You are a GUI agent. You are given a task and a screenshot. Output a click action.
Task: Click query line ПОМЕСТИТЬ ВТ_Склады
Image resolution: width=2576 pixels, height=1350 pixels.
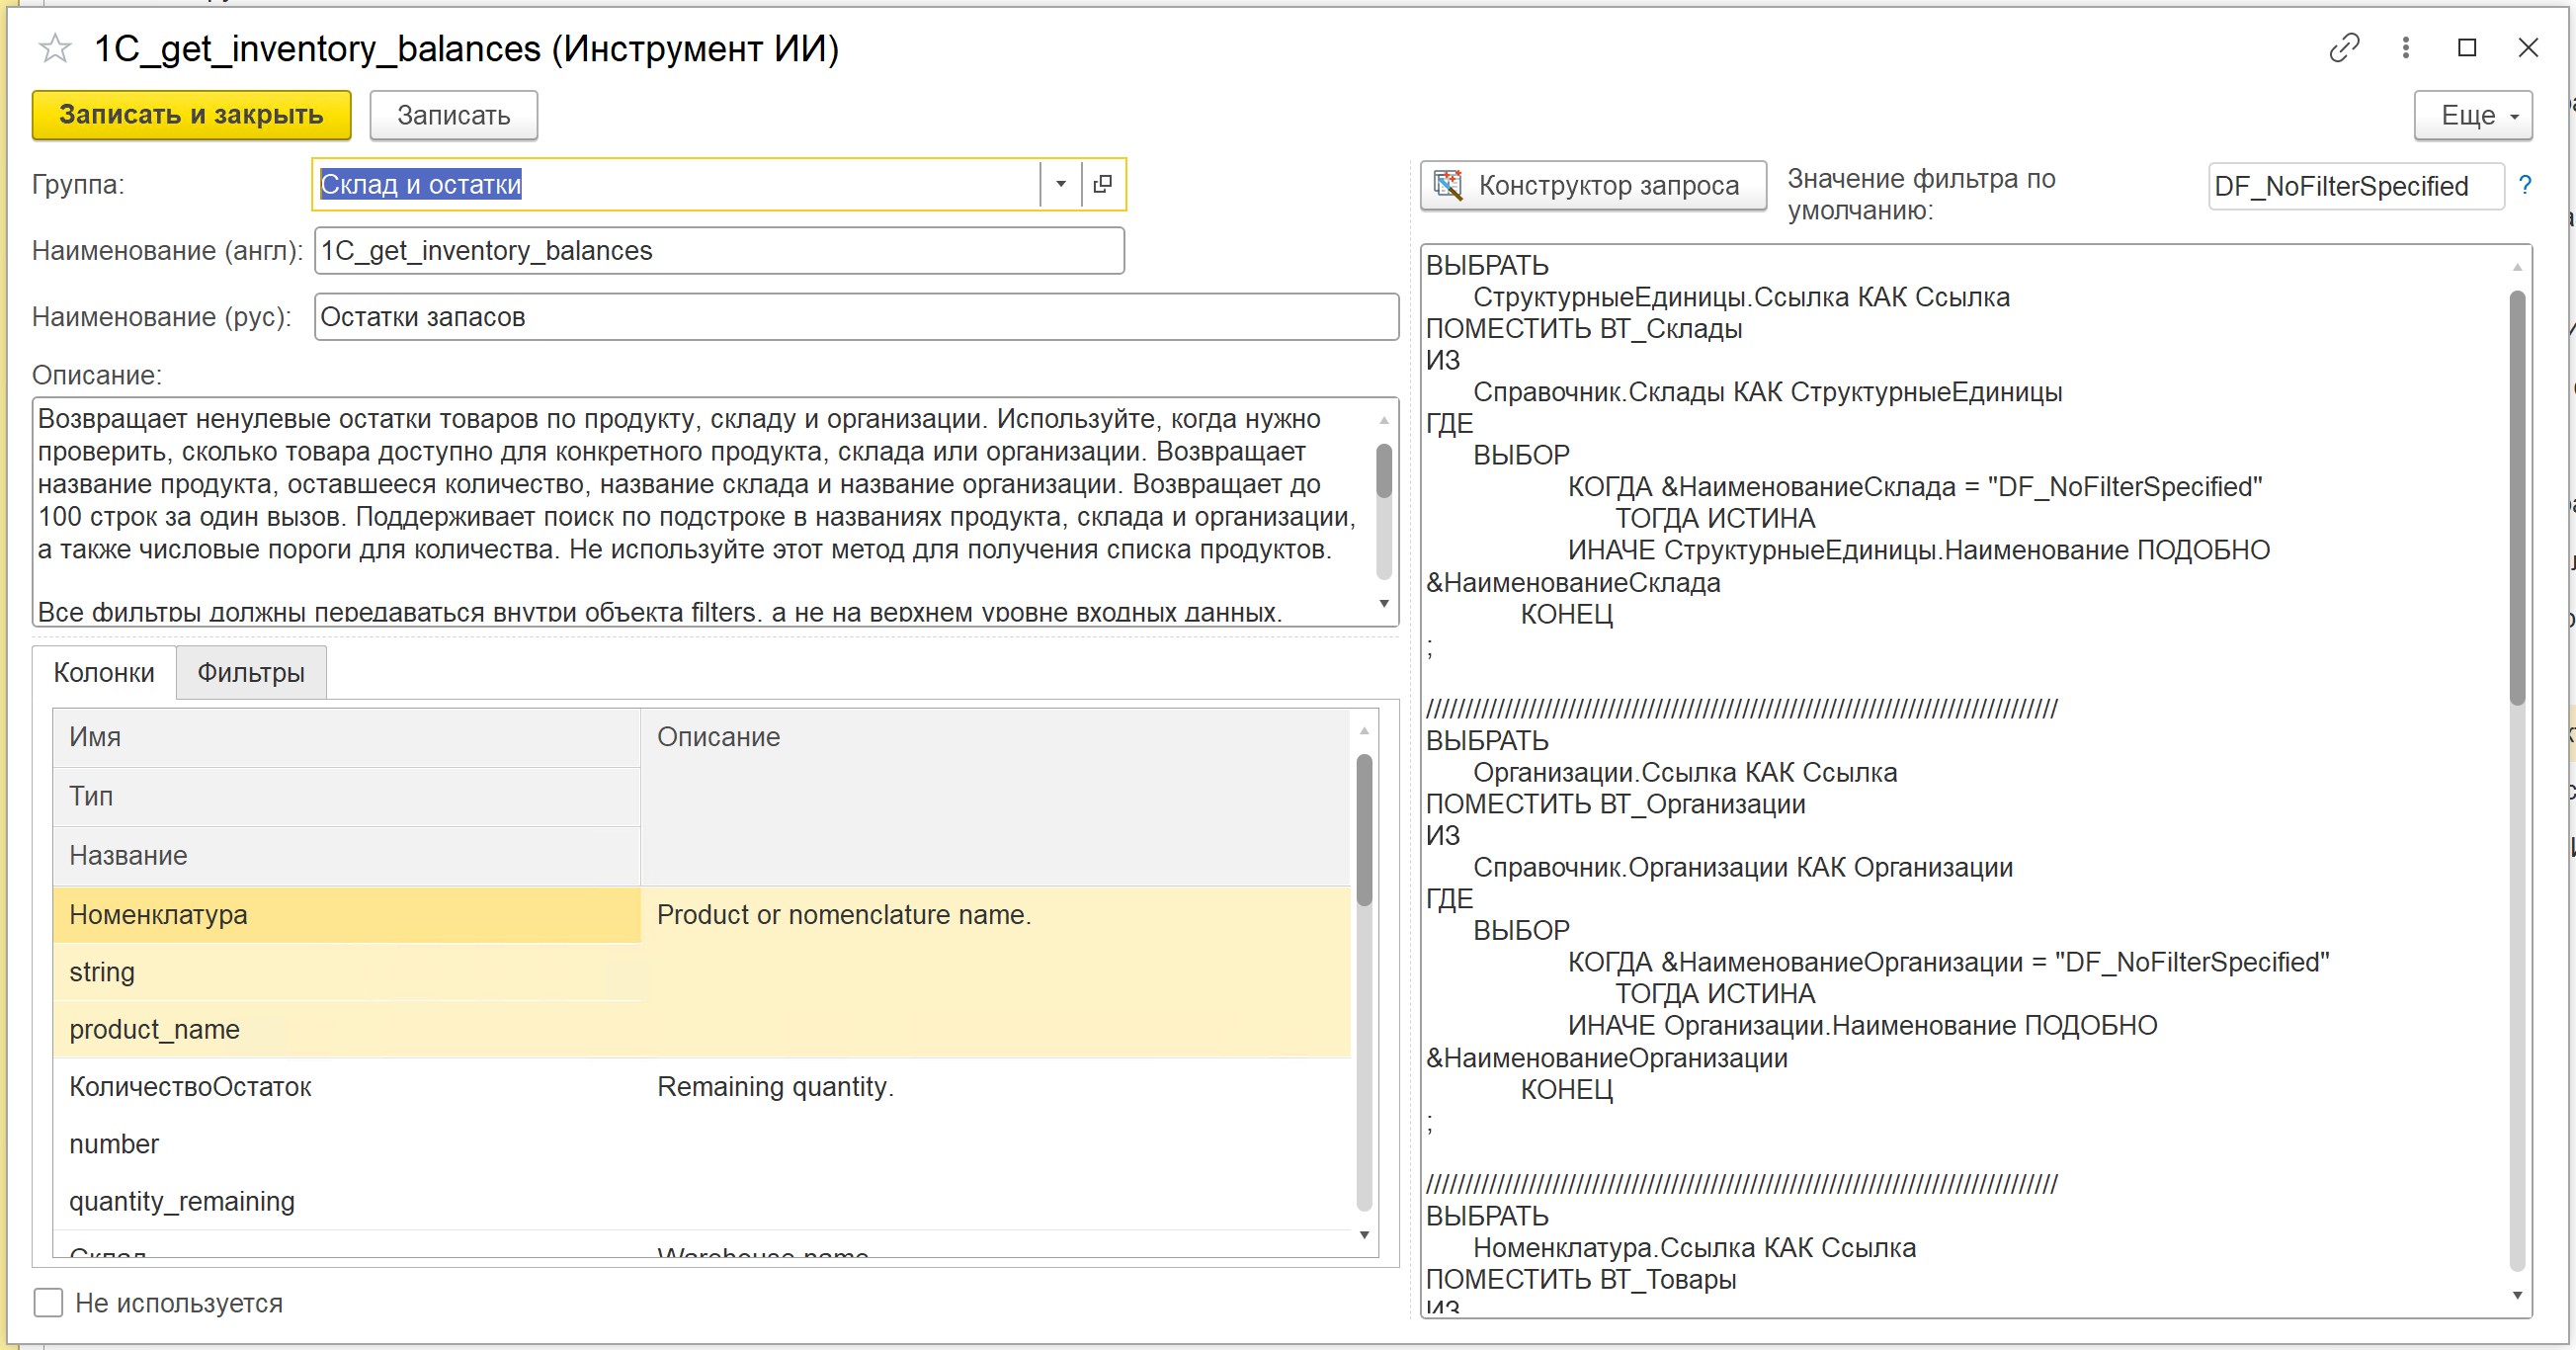[1584, 328]
